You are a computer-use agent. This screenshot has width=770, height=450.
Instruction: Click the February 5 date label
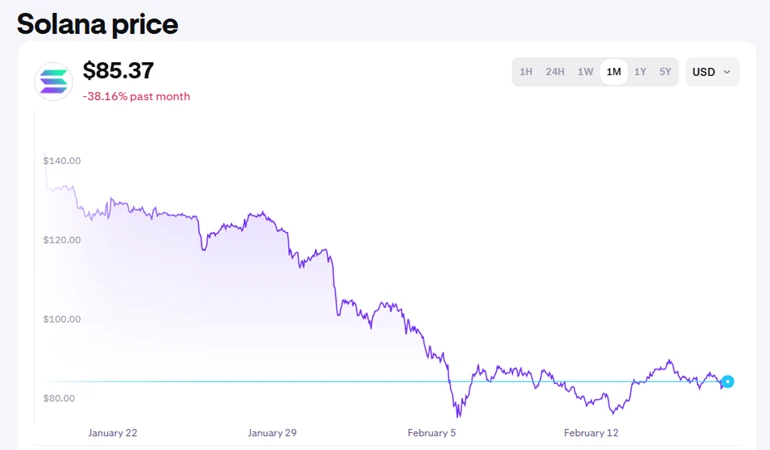point(432,433)
